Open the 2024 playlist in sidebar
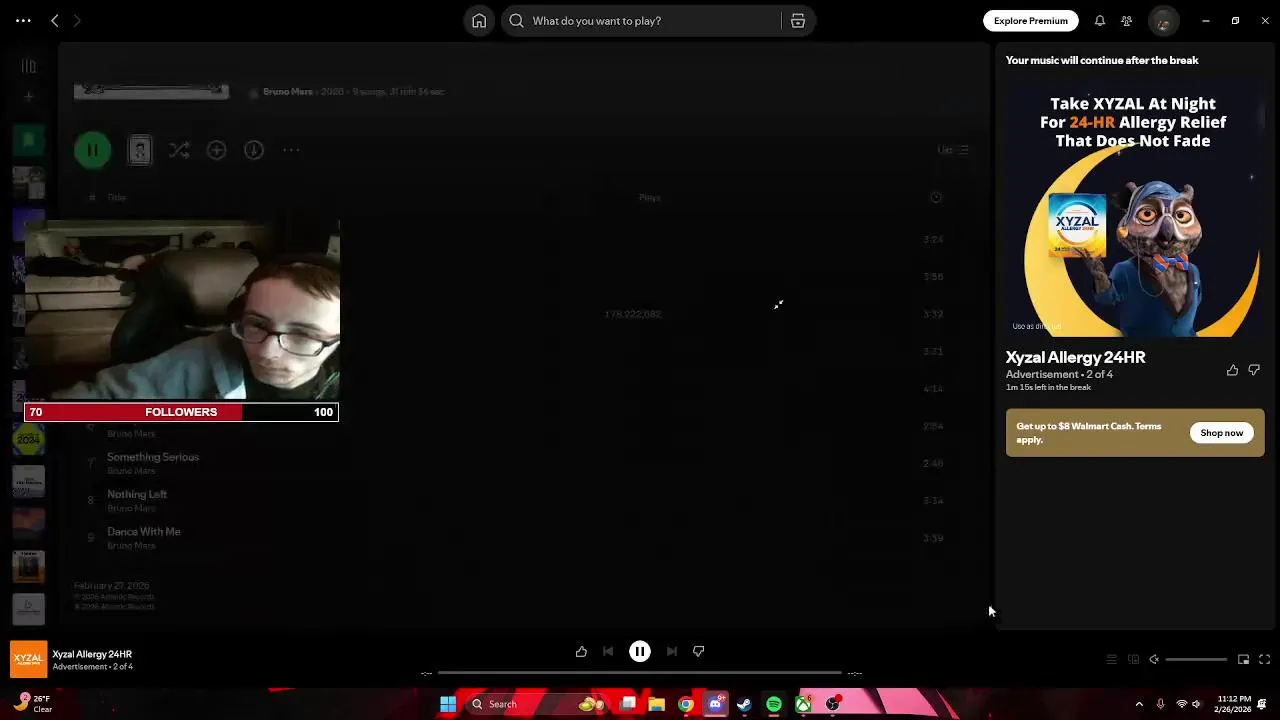The image size is (1280, 720). (28, 439)
